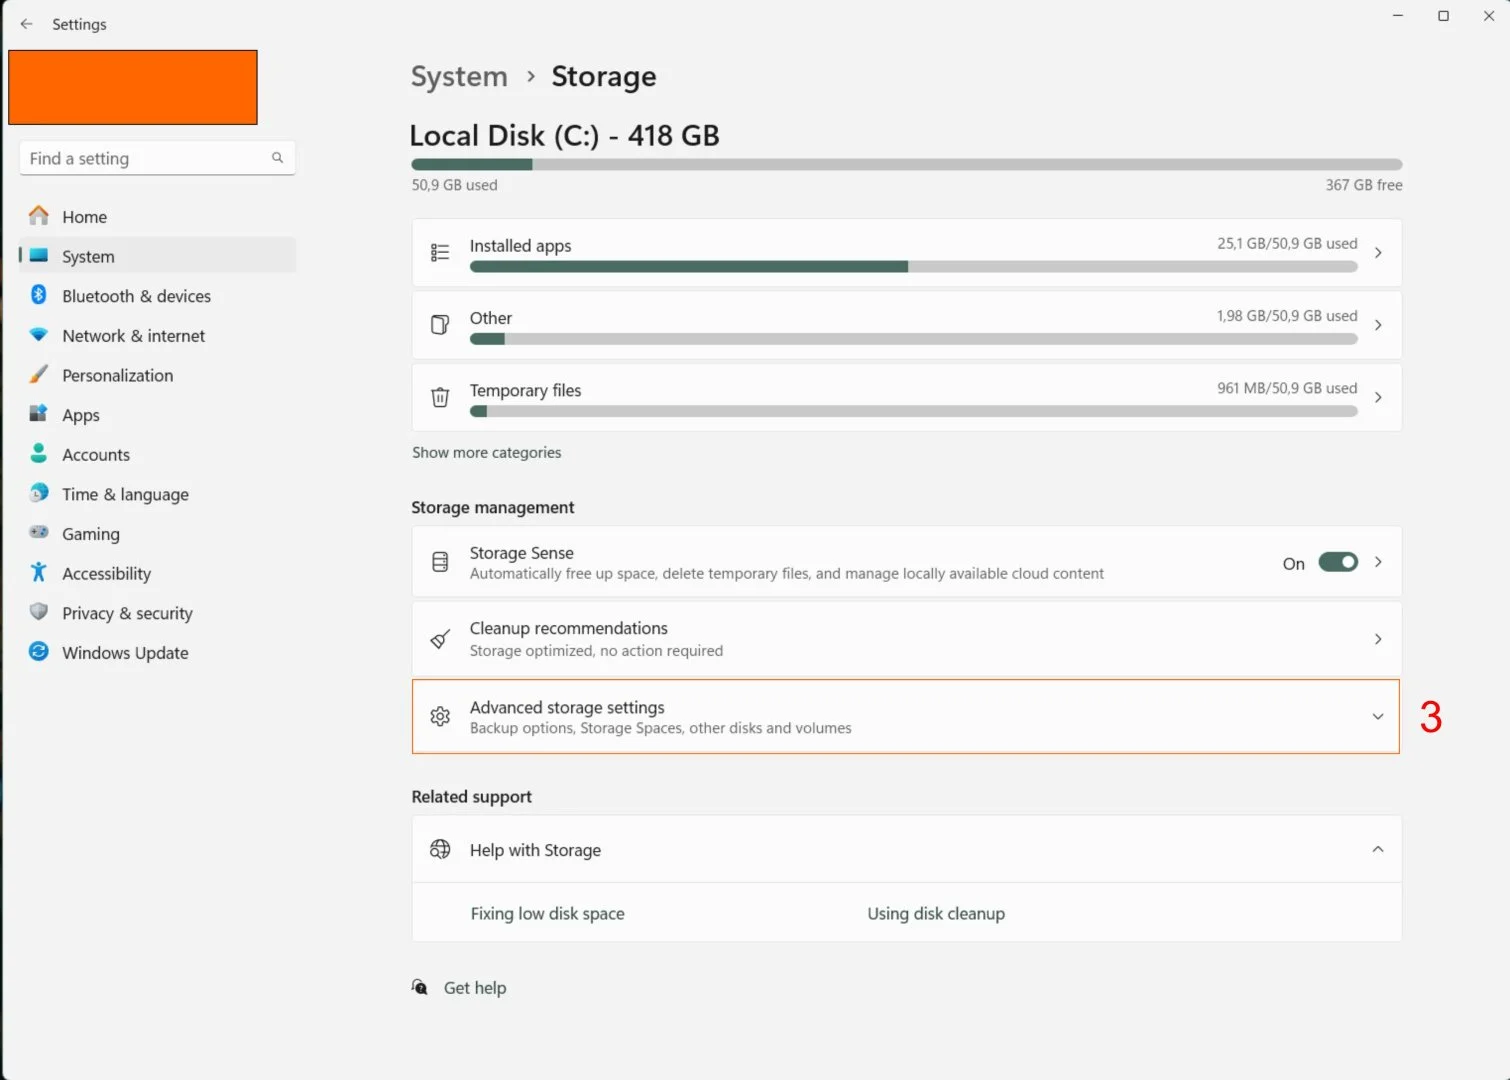Click '25,1 GB/50,9 GB used' value
The height and width of the screenshot is (1080, 1510).
click(1287, 243)
